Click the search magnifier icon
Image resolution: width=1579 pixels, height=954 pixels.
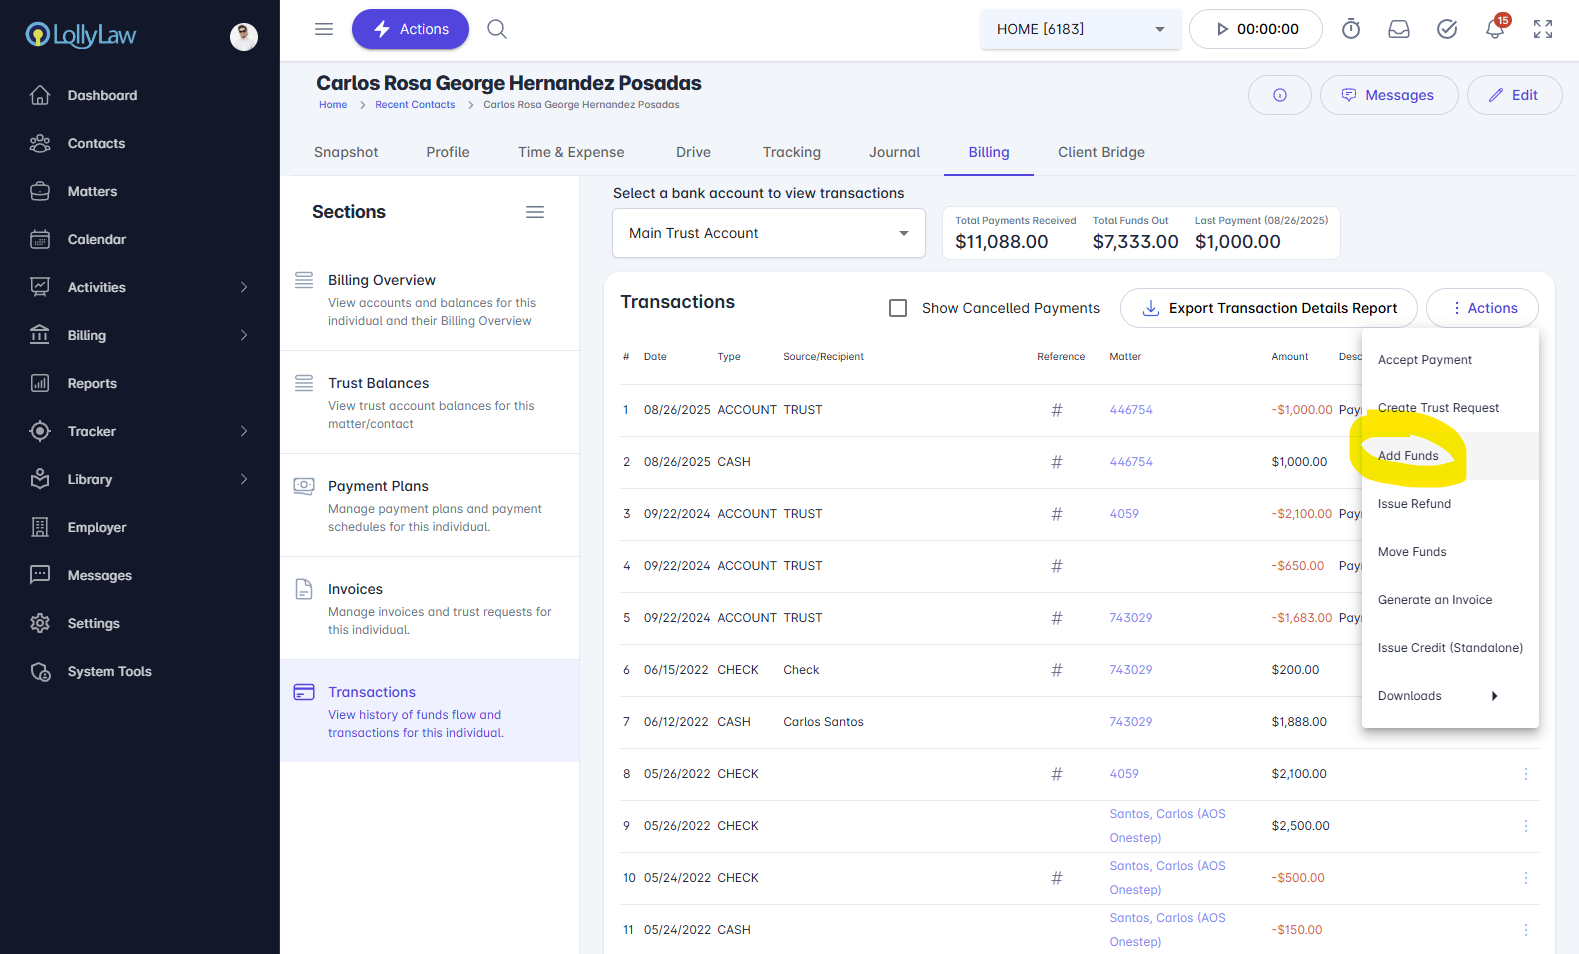point(497,29)
